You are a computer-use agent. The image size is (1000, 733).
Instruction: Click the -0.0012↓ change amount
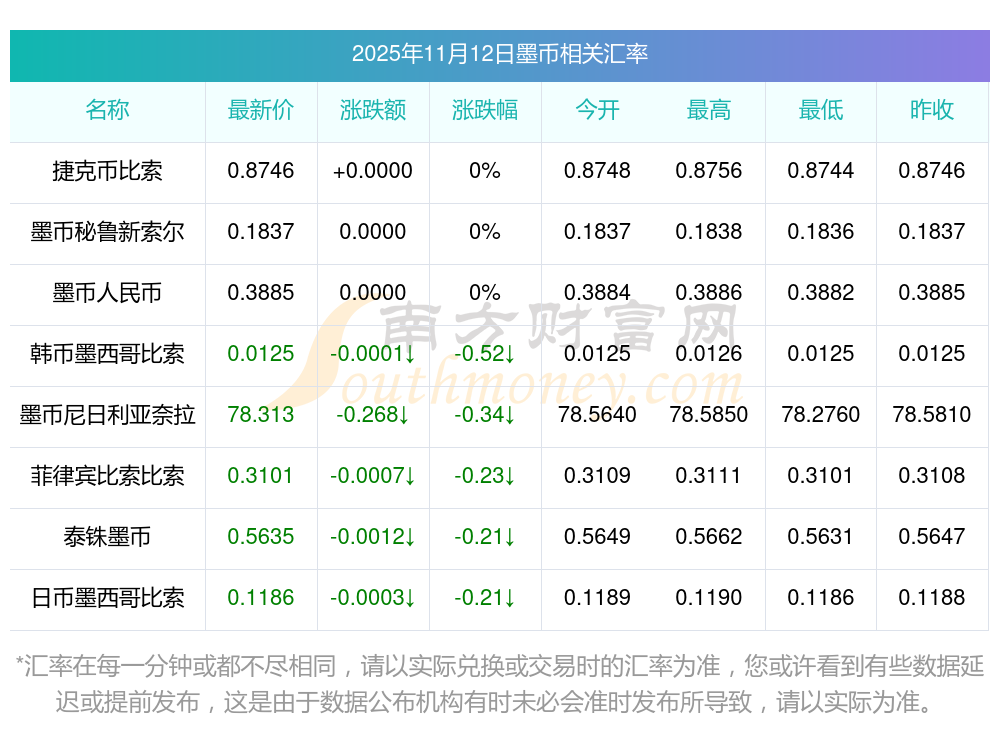pyautogui.click(x=373, y=537)
